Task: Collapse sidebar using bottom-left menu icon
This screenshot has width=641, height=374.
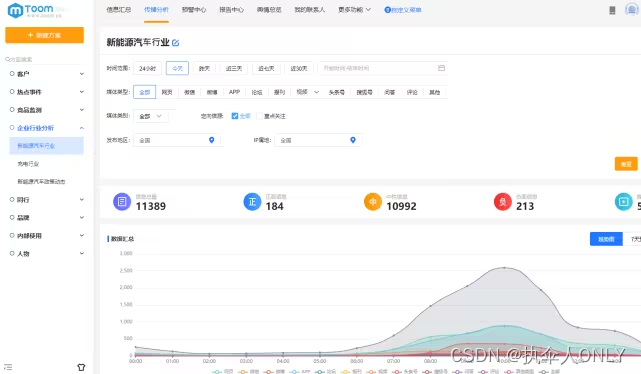Action: point(8,367)
